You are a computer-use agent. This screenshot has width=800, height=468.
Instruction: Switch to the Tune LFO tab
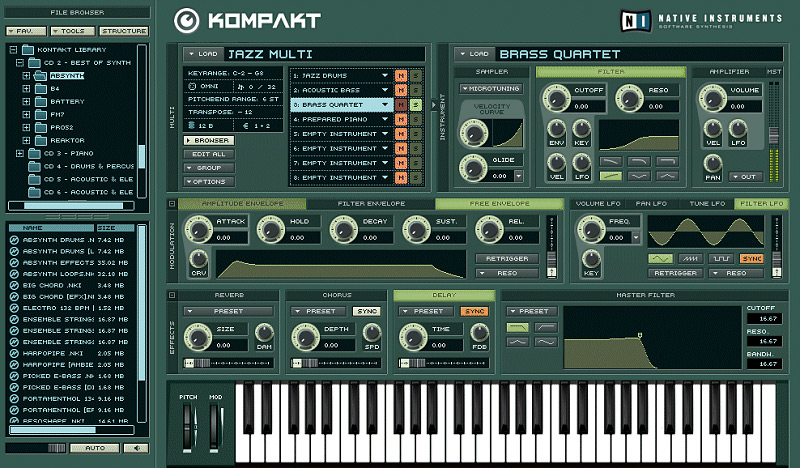click(x=707, y=204)
